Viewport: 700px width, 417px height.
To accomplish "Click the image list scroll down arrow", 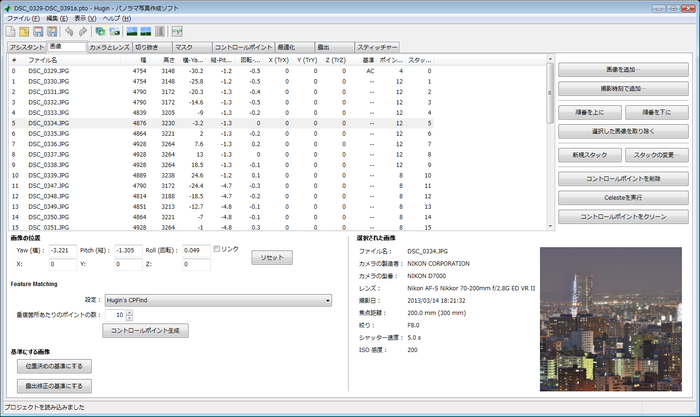I will 550,226.
